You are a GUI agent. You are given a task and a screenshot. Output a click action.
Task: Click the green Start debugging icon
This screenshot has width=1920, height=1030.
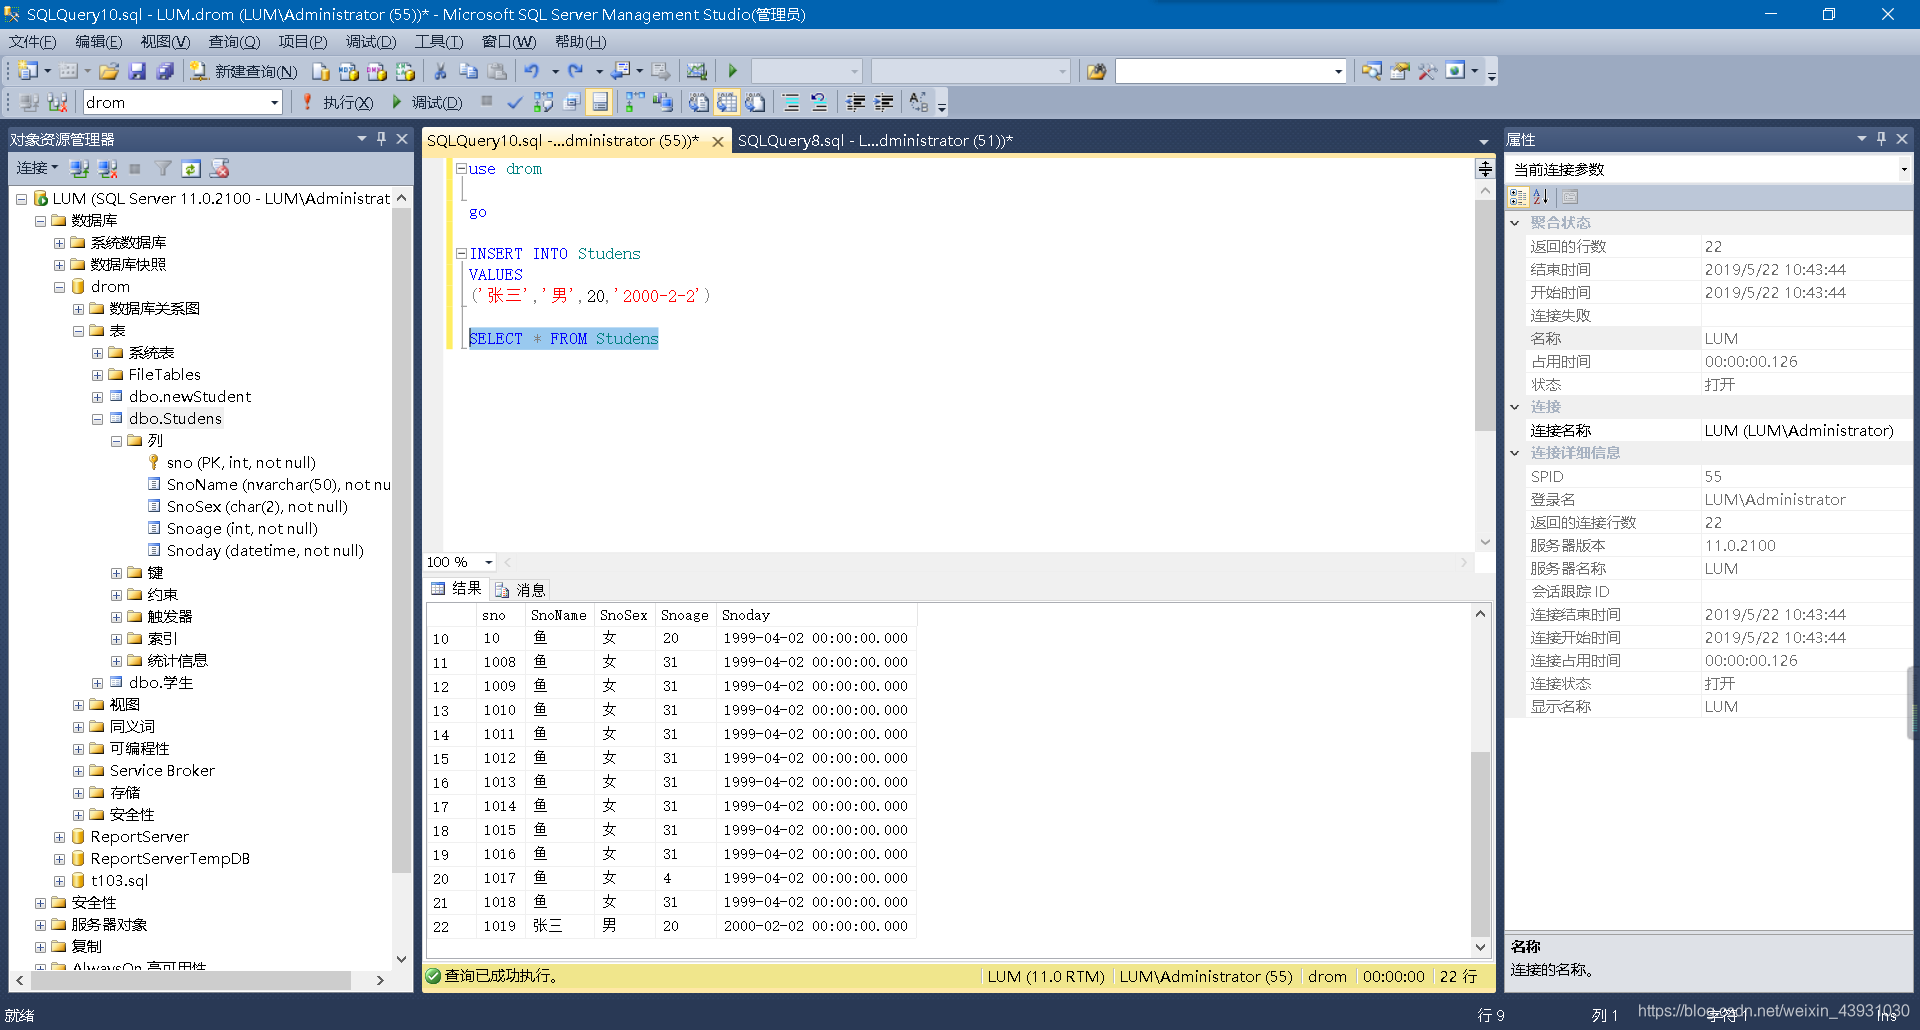point(732,71)
